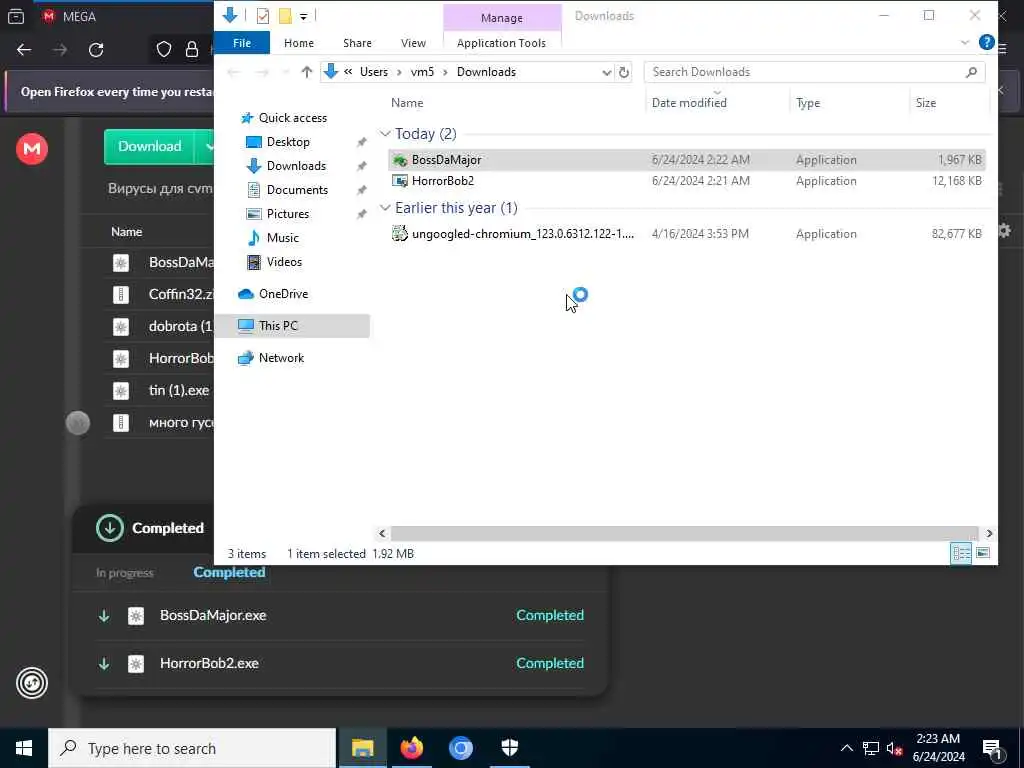Click the MEGA logo in sidebar
The height and width of the screenshot is (768, 1024).
[32, 149]
